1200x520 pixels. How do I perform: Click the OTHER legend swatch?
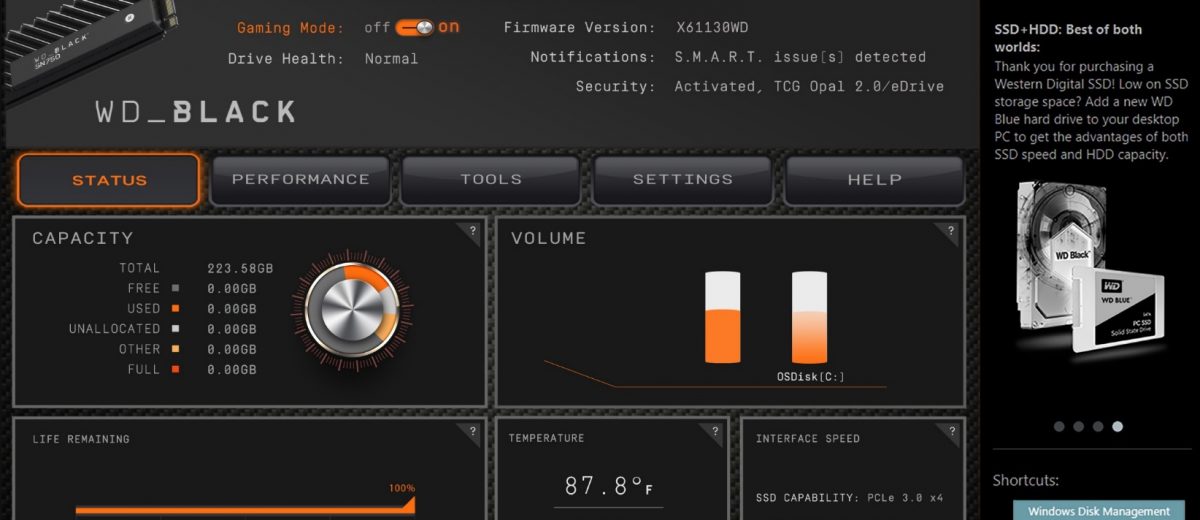click(x=175, y=349)
